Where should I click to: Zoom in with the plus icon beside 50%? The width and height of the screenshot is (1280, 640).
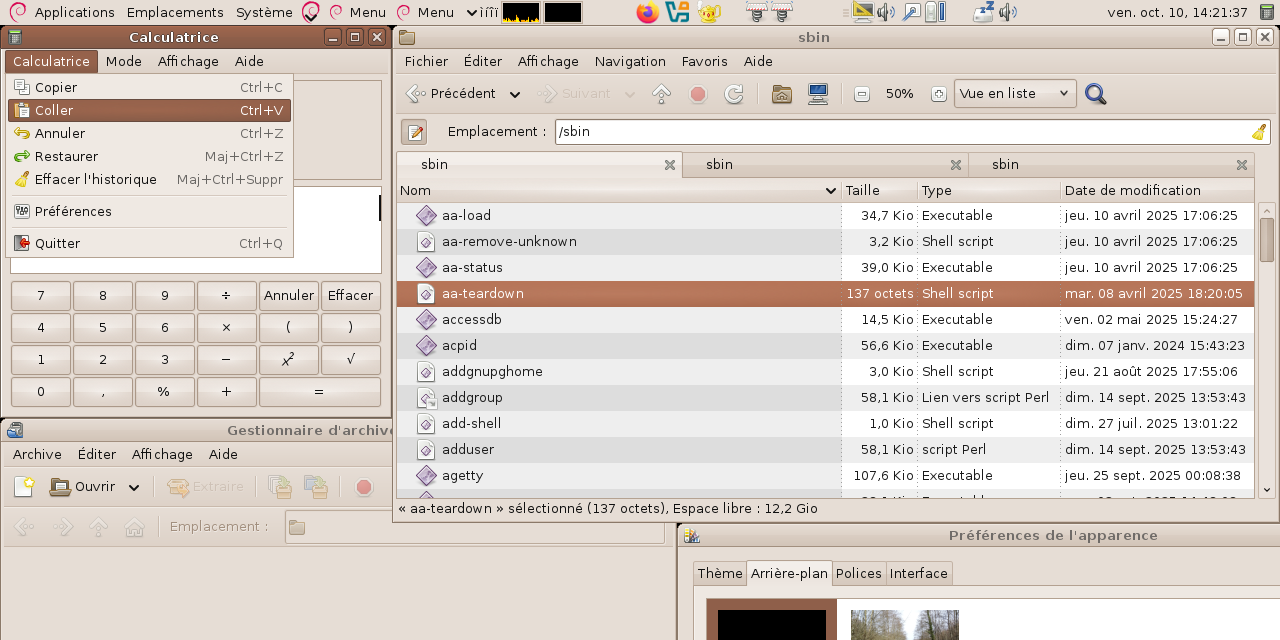(x=938, y=94)
